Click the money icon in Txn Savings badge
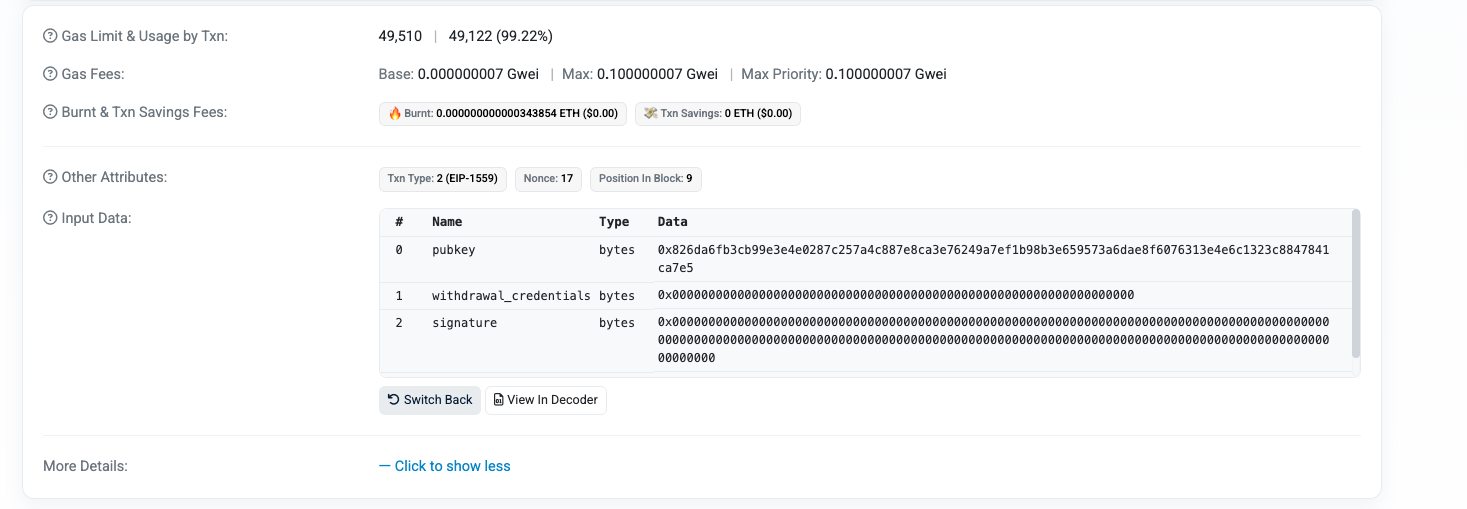The width and height of the screenshot is (1467, 509). click(x=650, y=114)
